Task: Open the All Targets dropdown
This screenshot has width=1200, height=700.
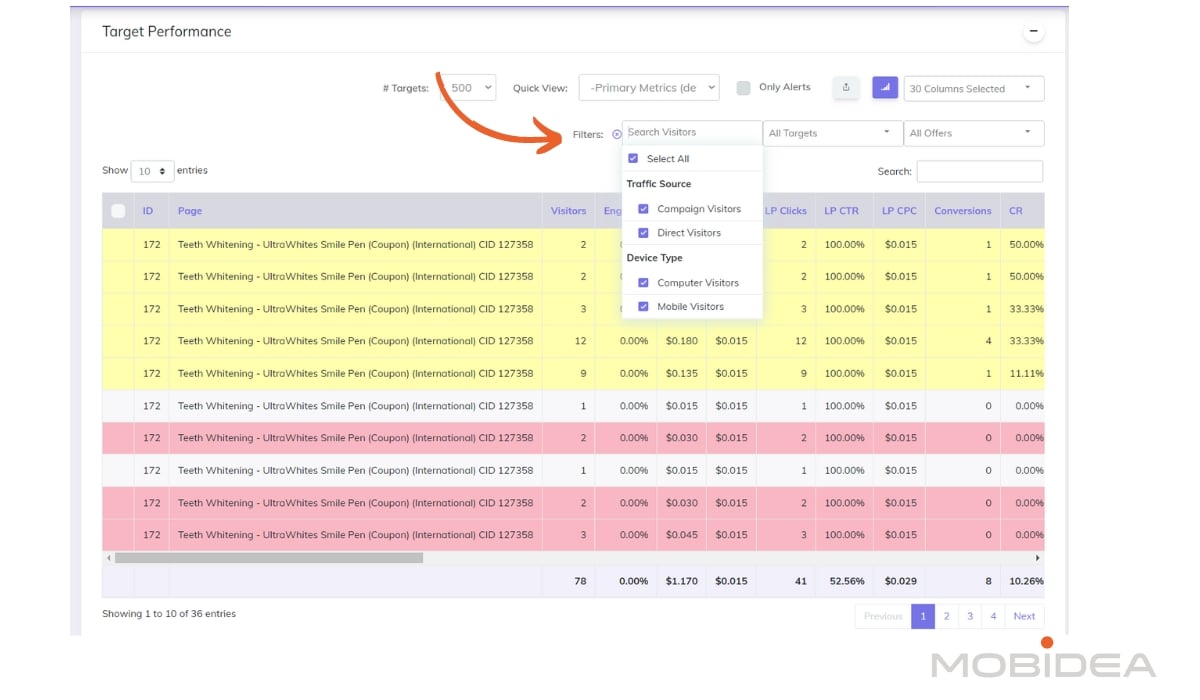Action: pyautogui.click(x=833, y=133)
